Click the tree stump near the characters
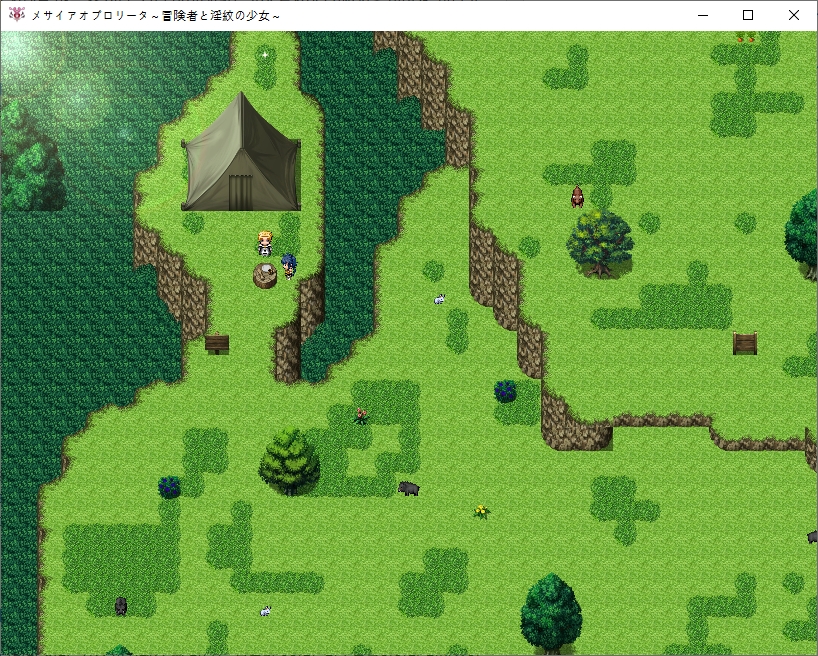 point(265,276)
